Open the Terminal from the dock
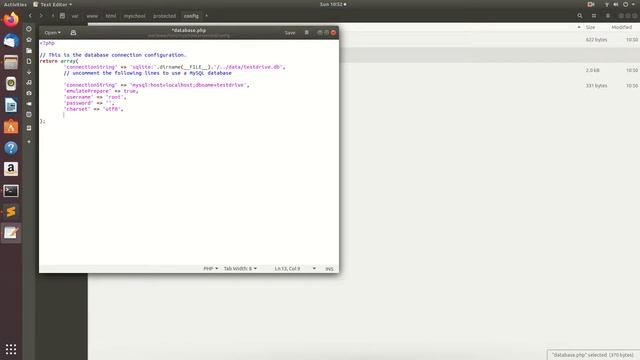 point(11,191)
